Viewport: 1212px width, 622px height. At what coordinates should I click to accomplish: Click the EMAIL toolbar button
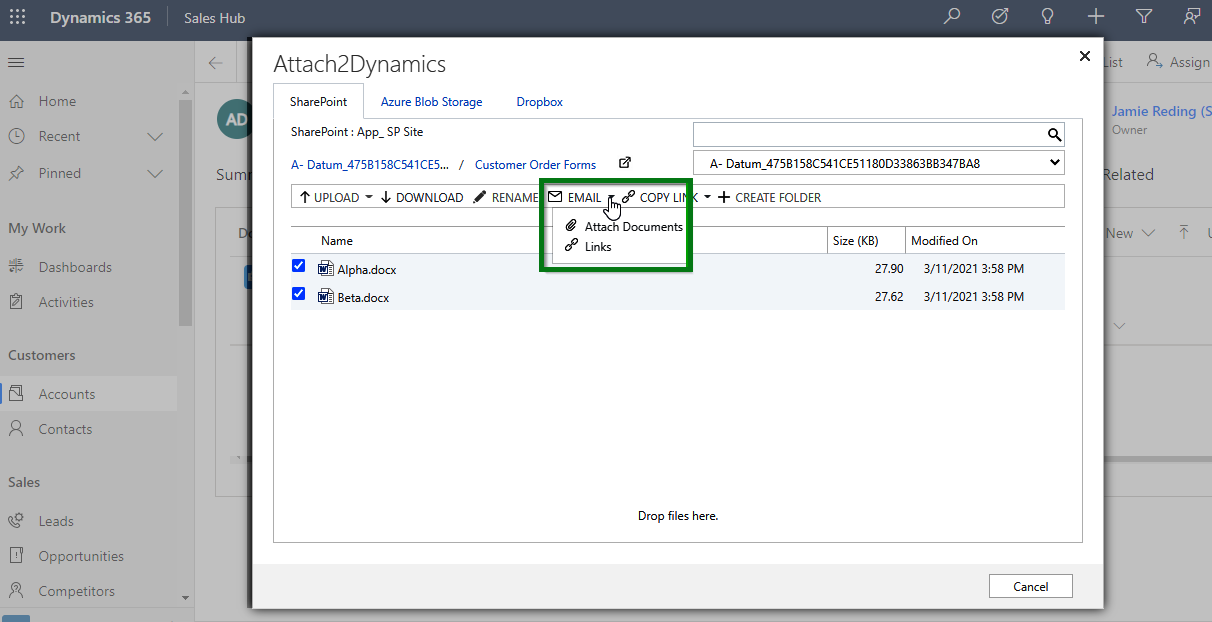coord(575,197)
